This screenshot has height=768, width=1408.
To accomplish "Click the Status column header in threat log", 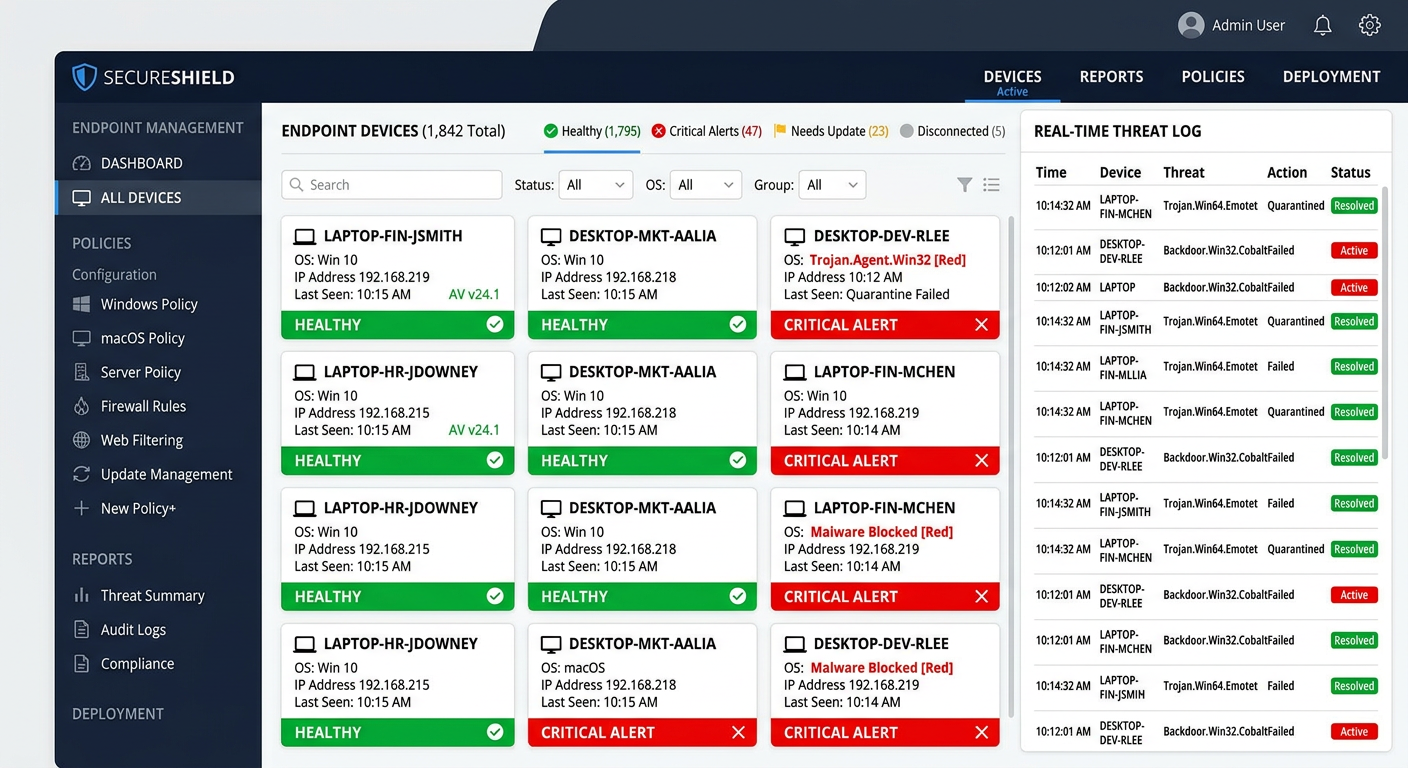I will tap(1350, 172).
